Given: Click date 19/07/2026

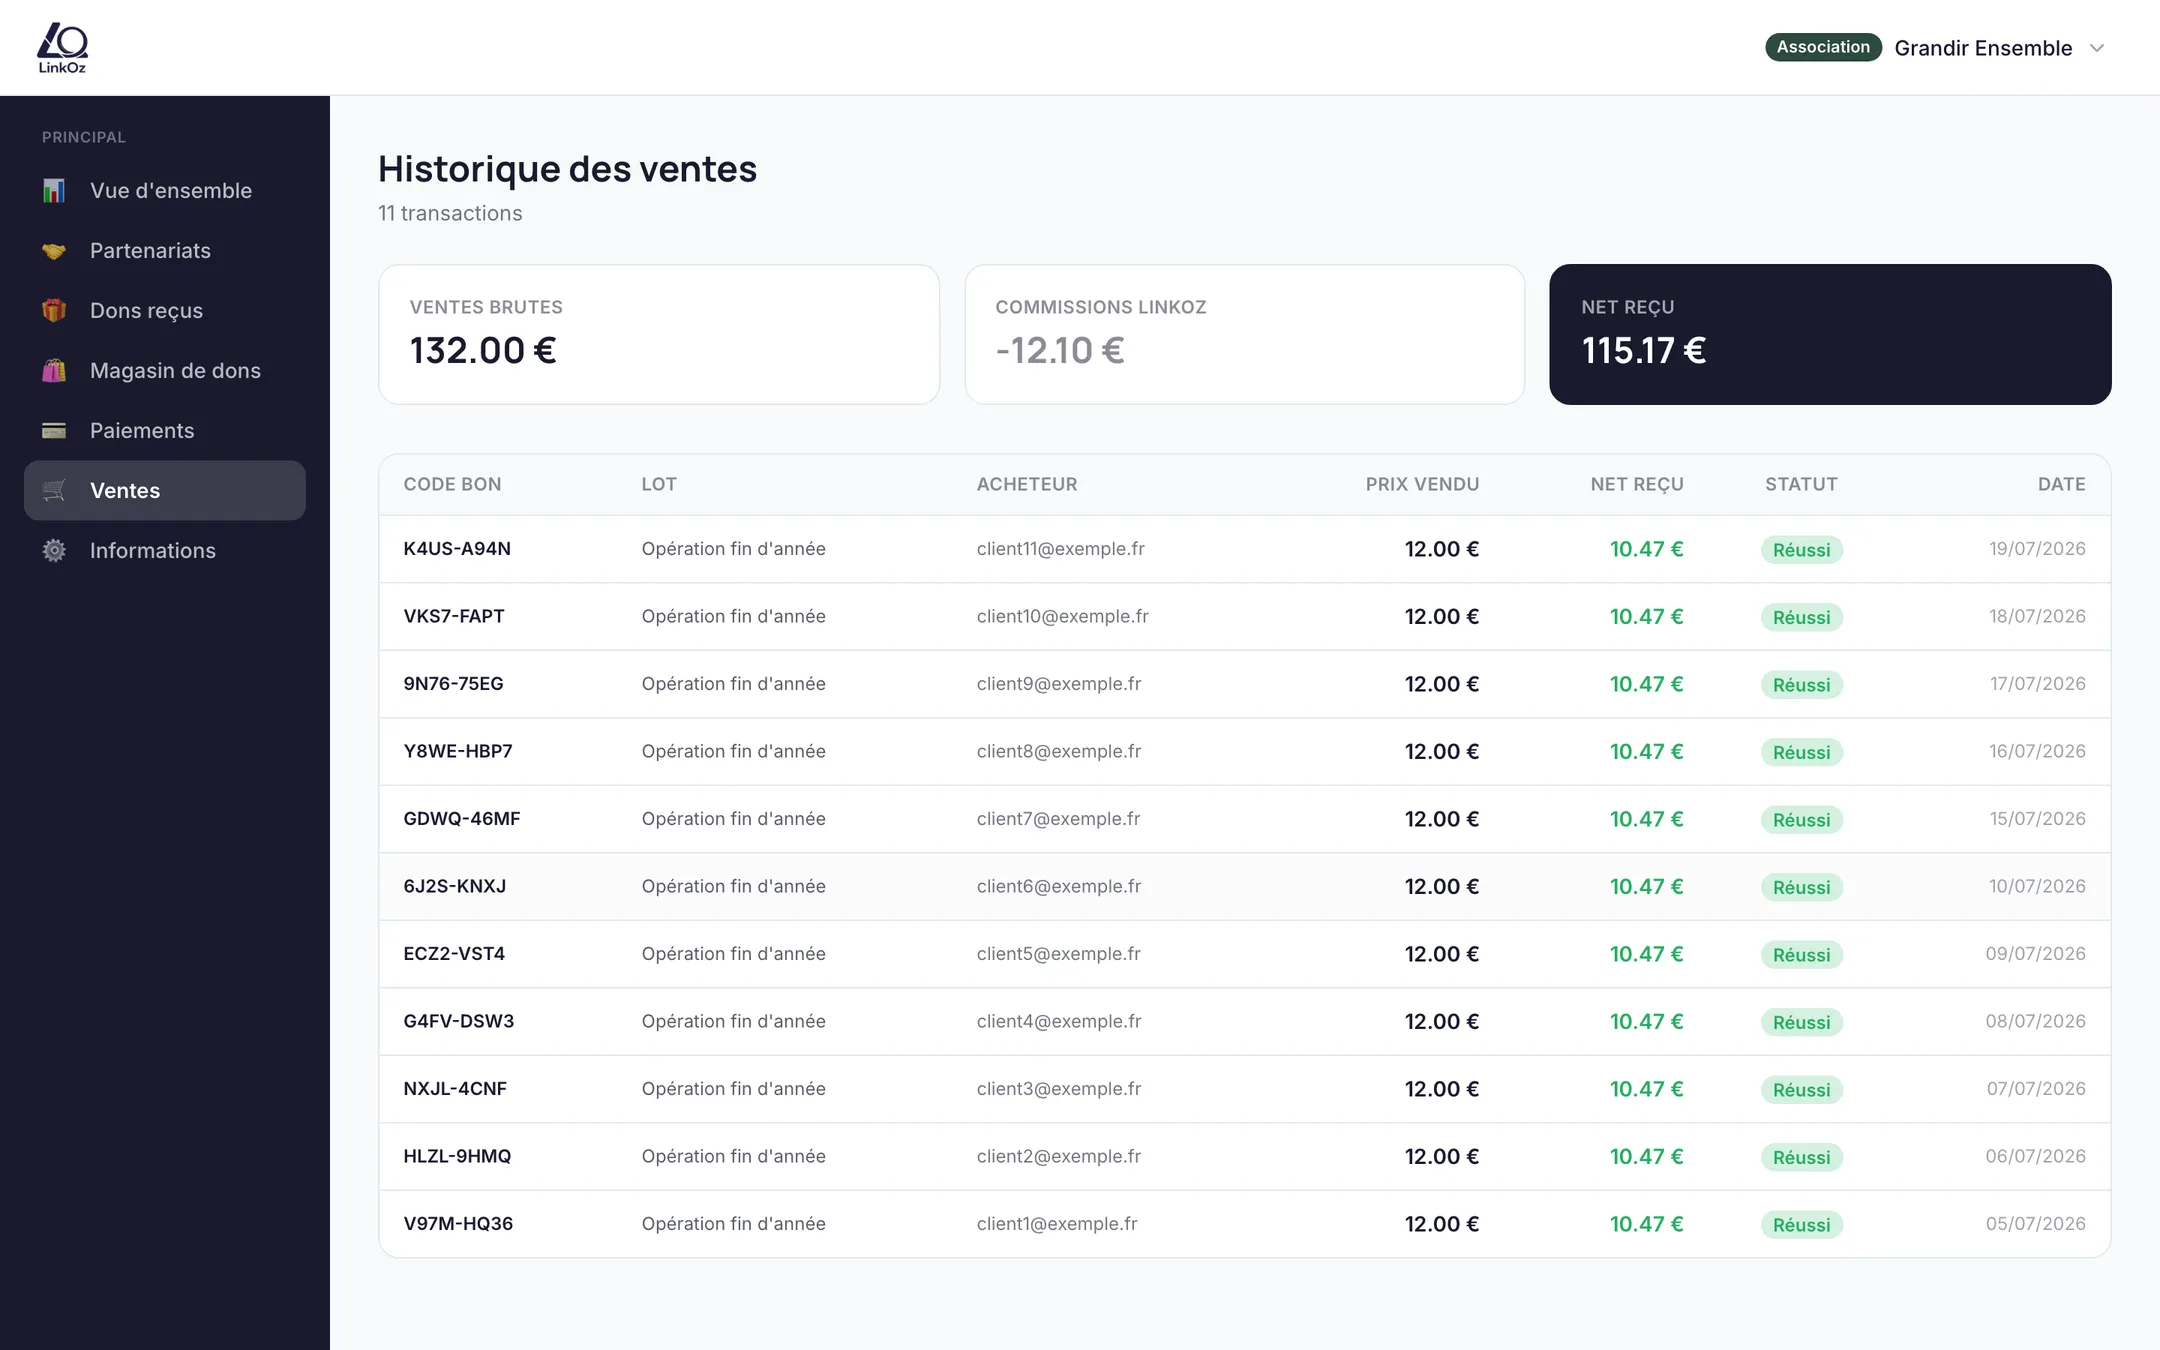Looking at the screenshot, I should (x=2037, y=549).
